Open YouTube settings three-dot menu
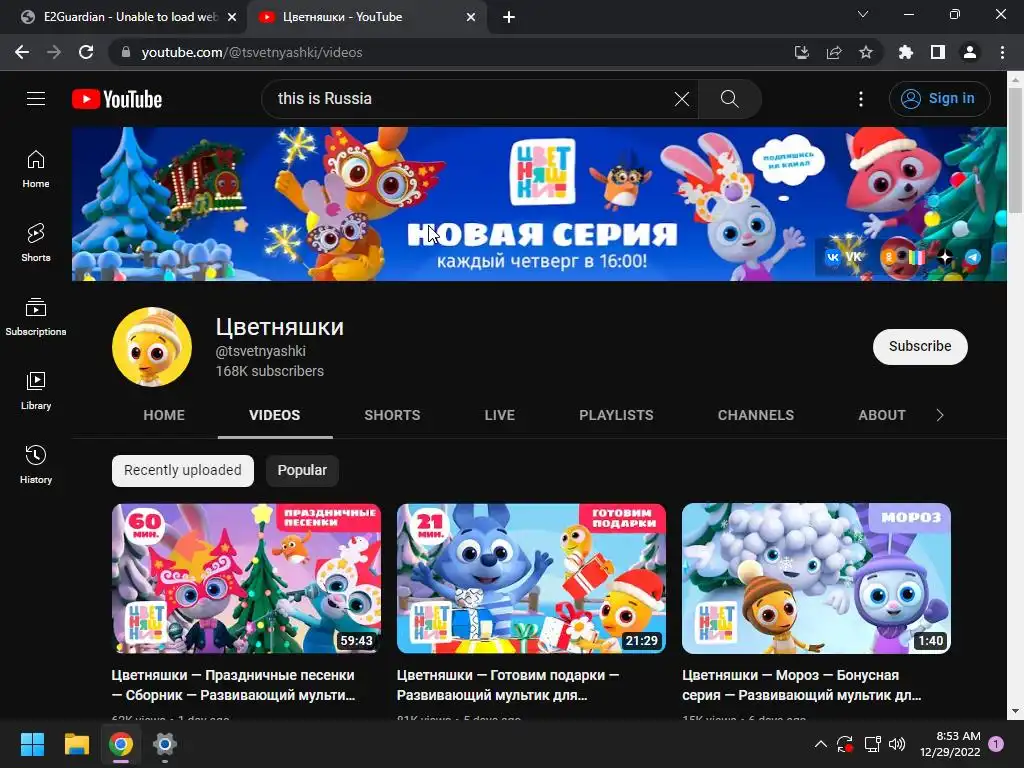 [x=861, y=99]
